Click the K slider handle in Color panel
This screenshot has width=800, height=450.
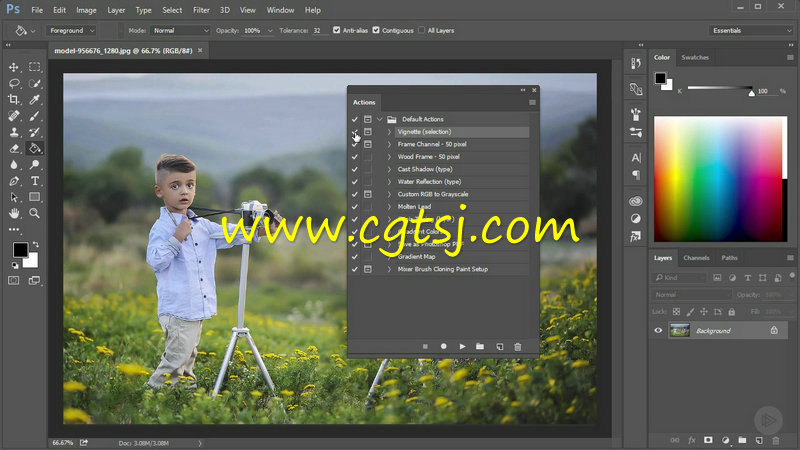(751, 93)
